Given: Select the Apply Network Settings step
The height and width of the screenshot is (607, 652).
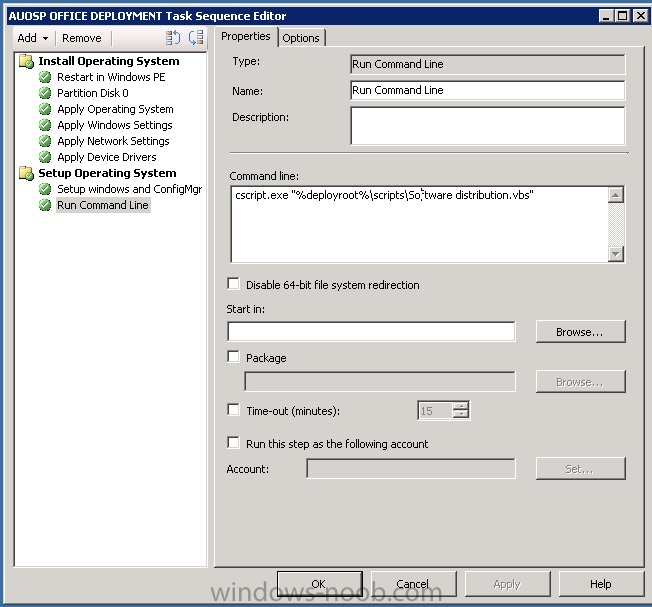Looking at the screenshot, I should click(x=113, y=141).
